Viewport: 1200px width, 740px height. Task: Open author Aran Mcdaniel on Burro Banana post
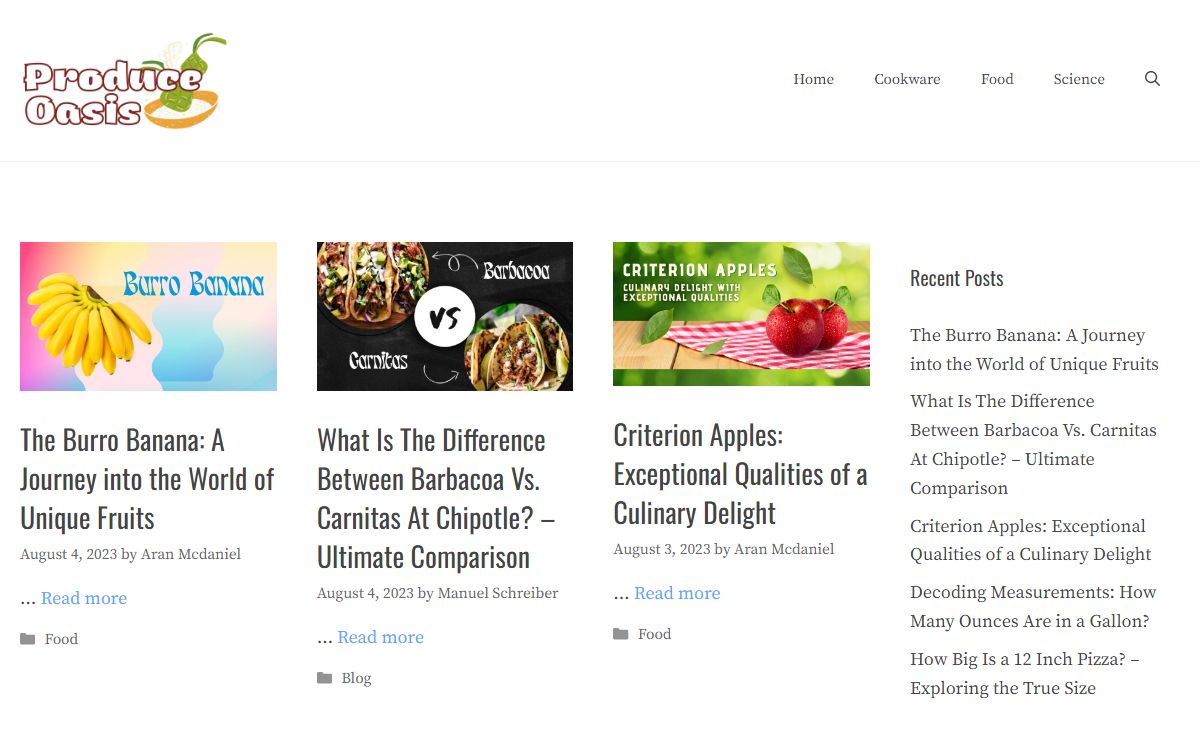(x=191, y=554)
